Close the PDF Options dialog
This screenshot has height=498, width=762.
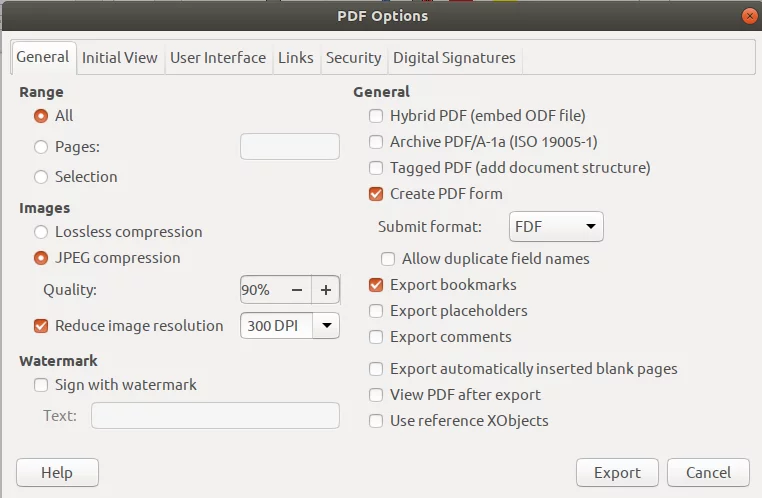coord(749,16)
